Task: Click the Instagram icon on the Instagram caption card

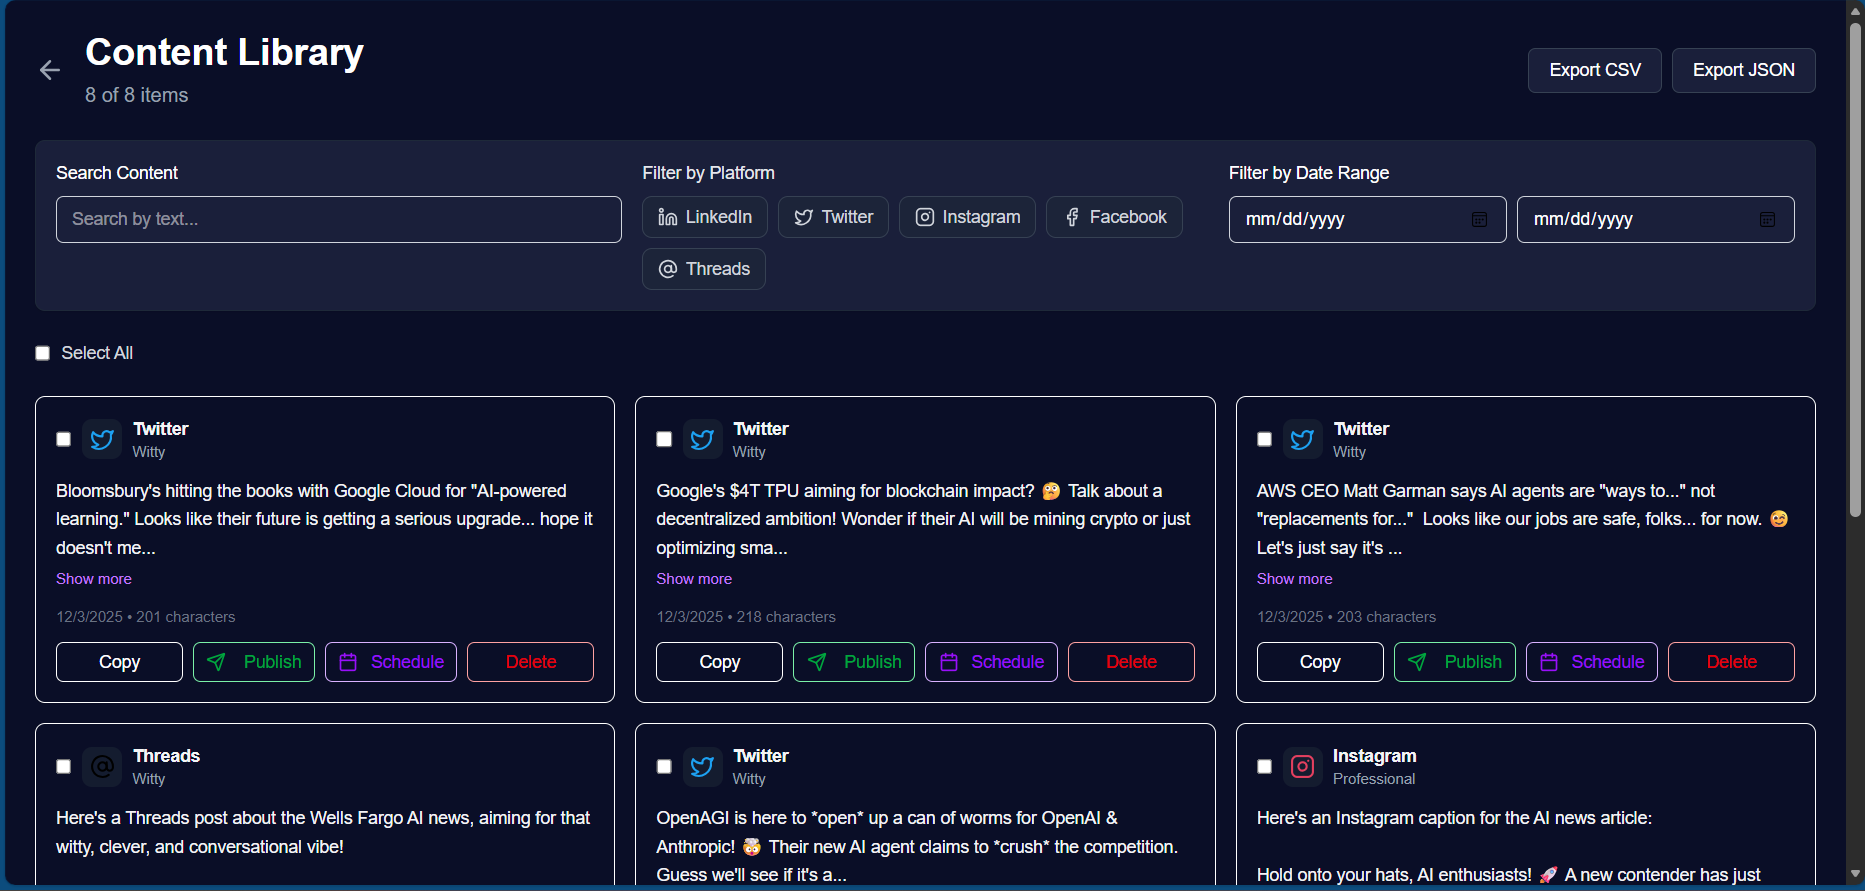Action: [x=1302, y=766]
